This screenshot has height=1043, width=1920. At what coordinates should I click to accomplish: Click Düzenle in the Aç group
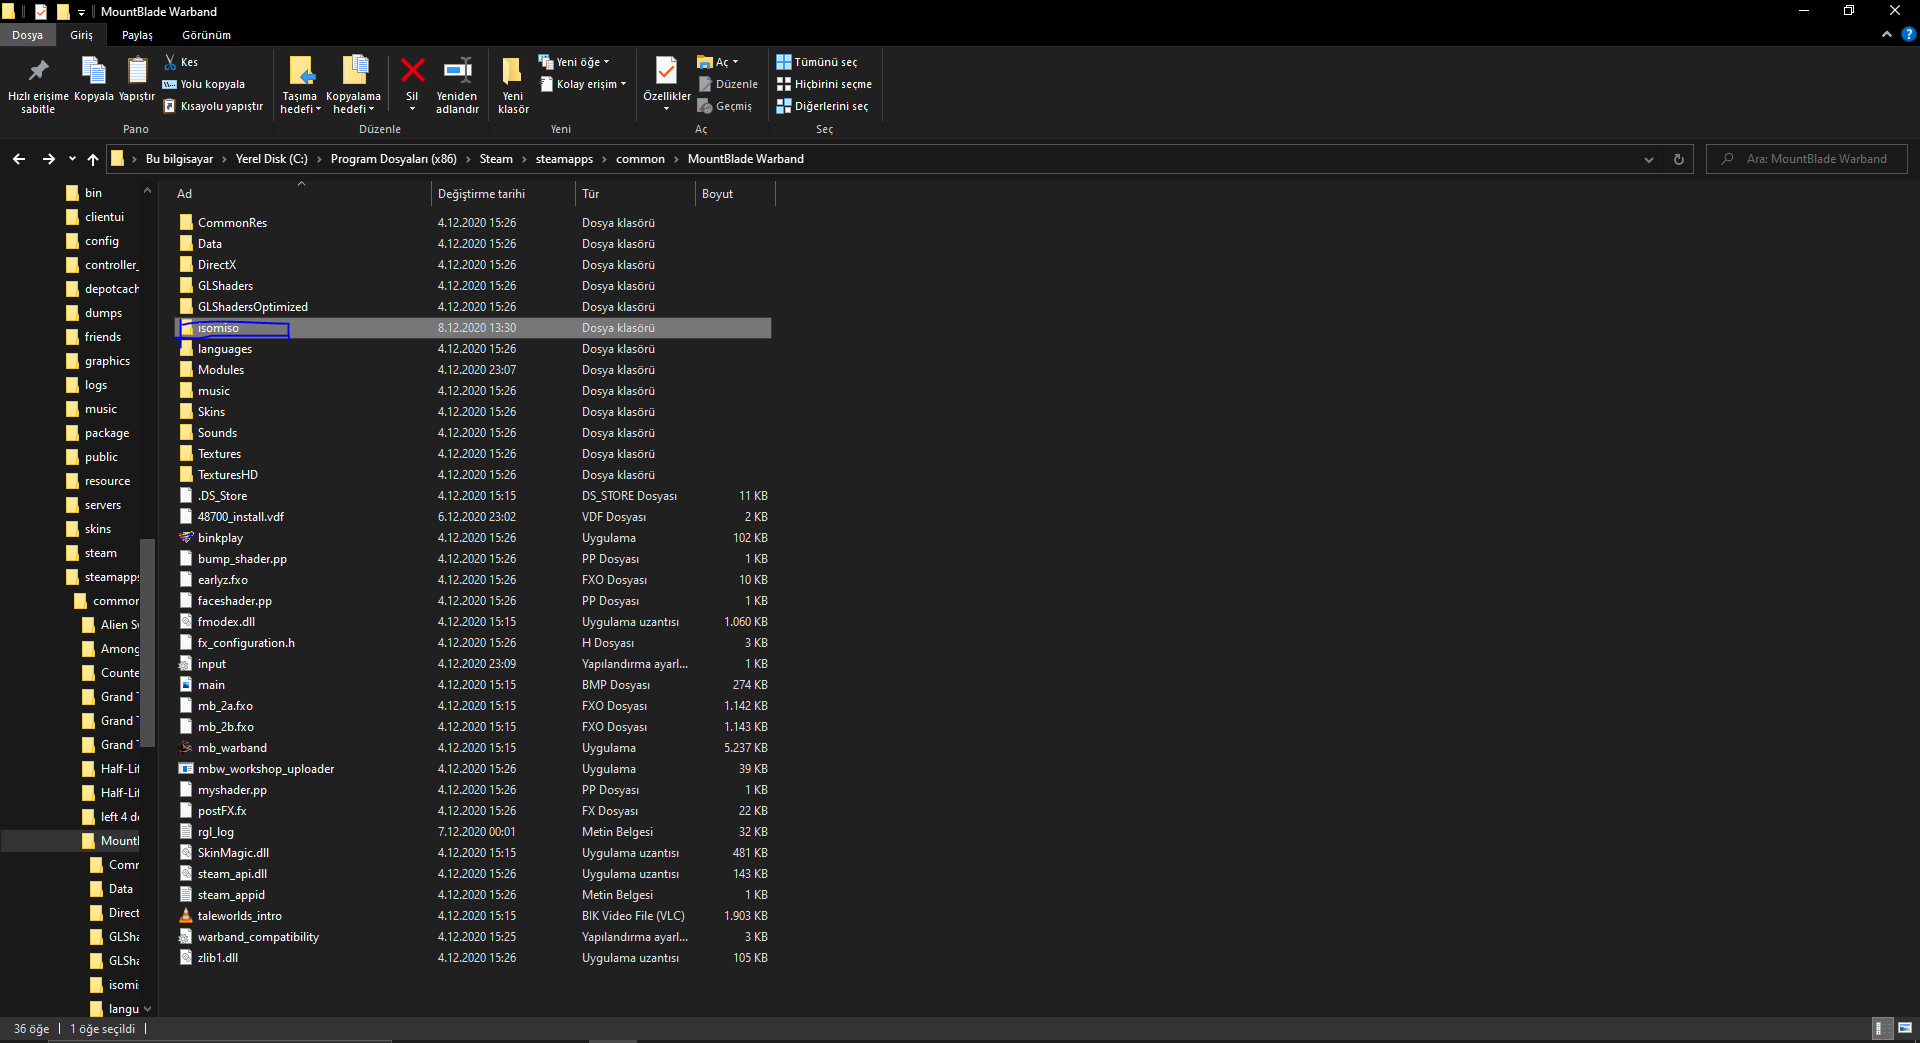tap(728, 84)
